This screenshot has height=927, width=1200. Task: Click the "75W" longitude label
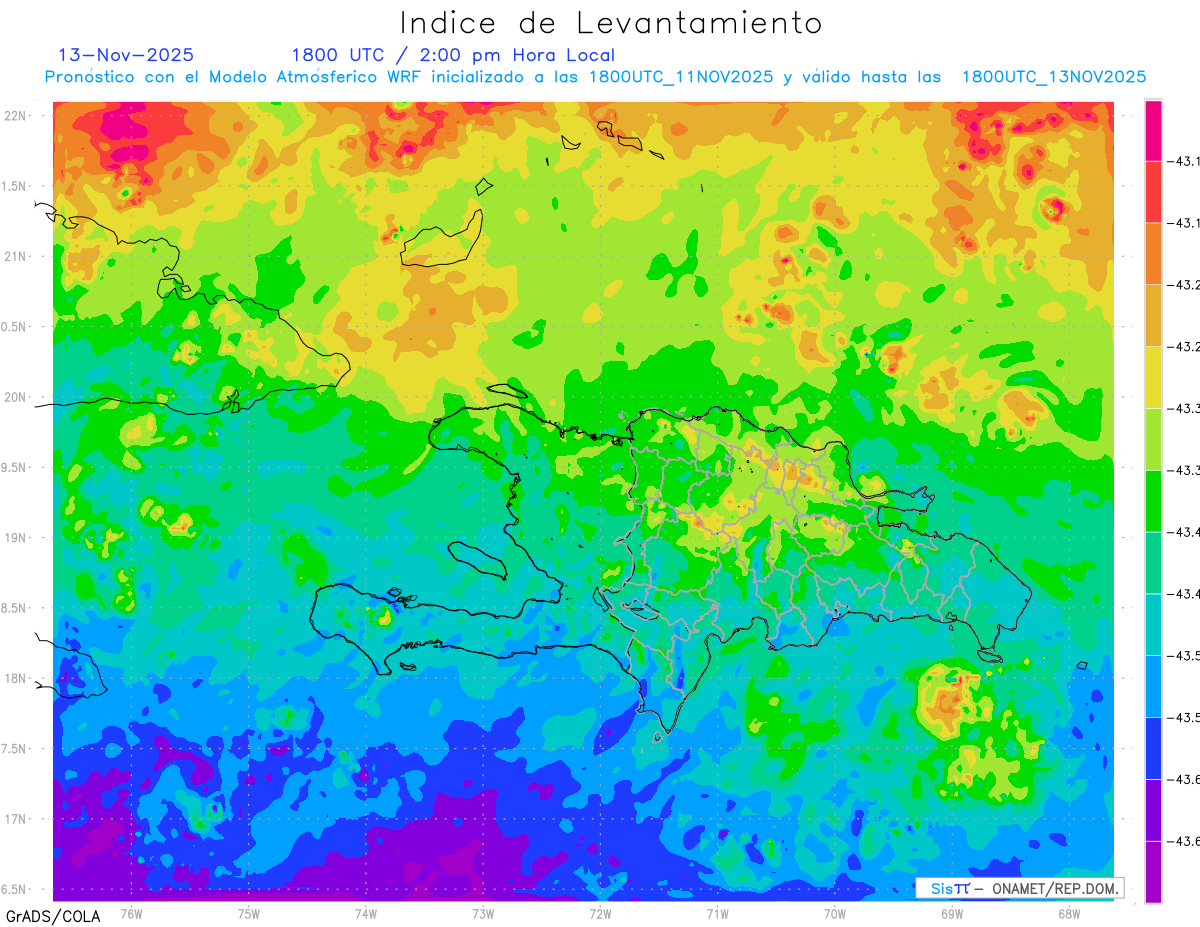[249, 913]
